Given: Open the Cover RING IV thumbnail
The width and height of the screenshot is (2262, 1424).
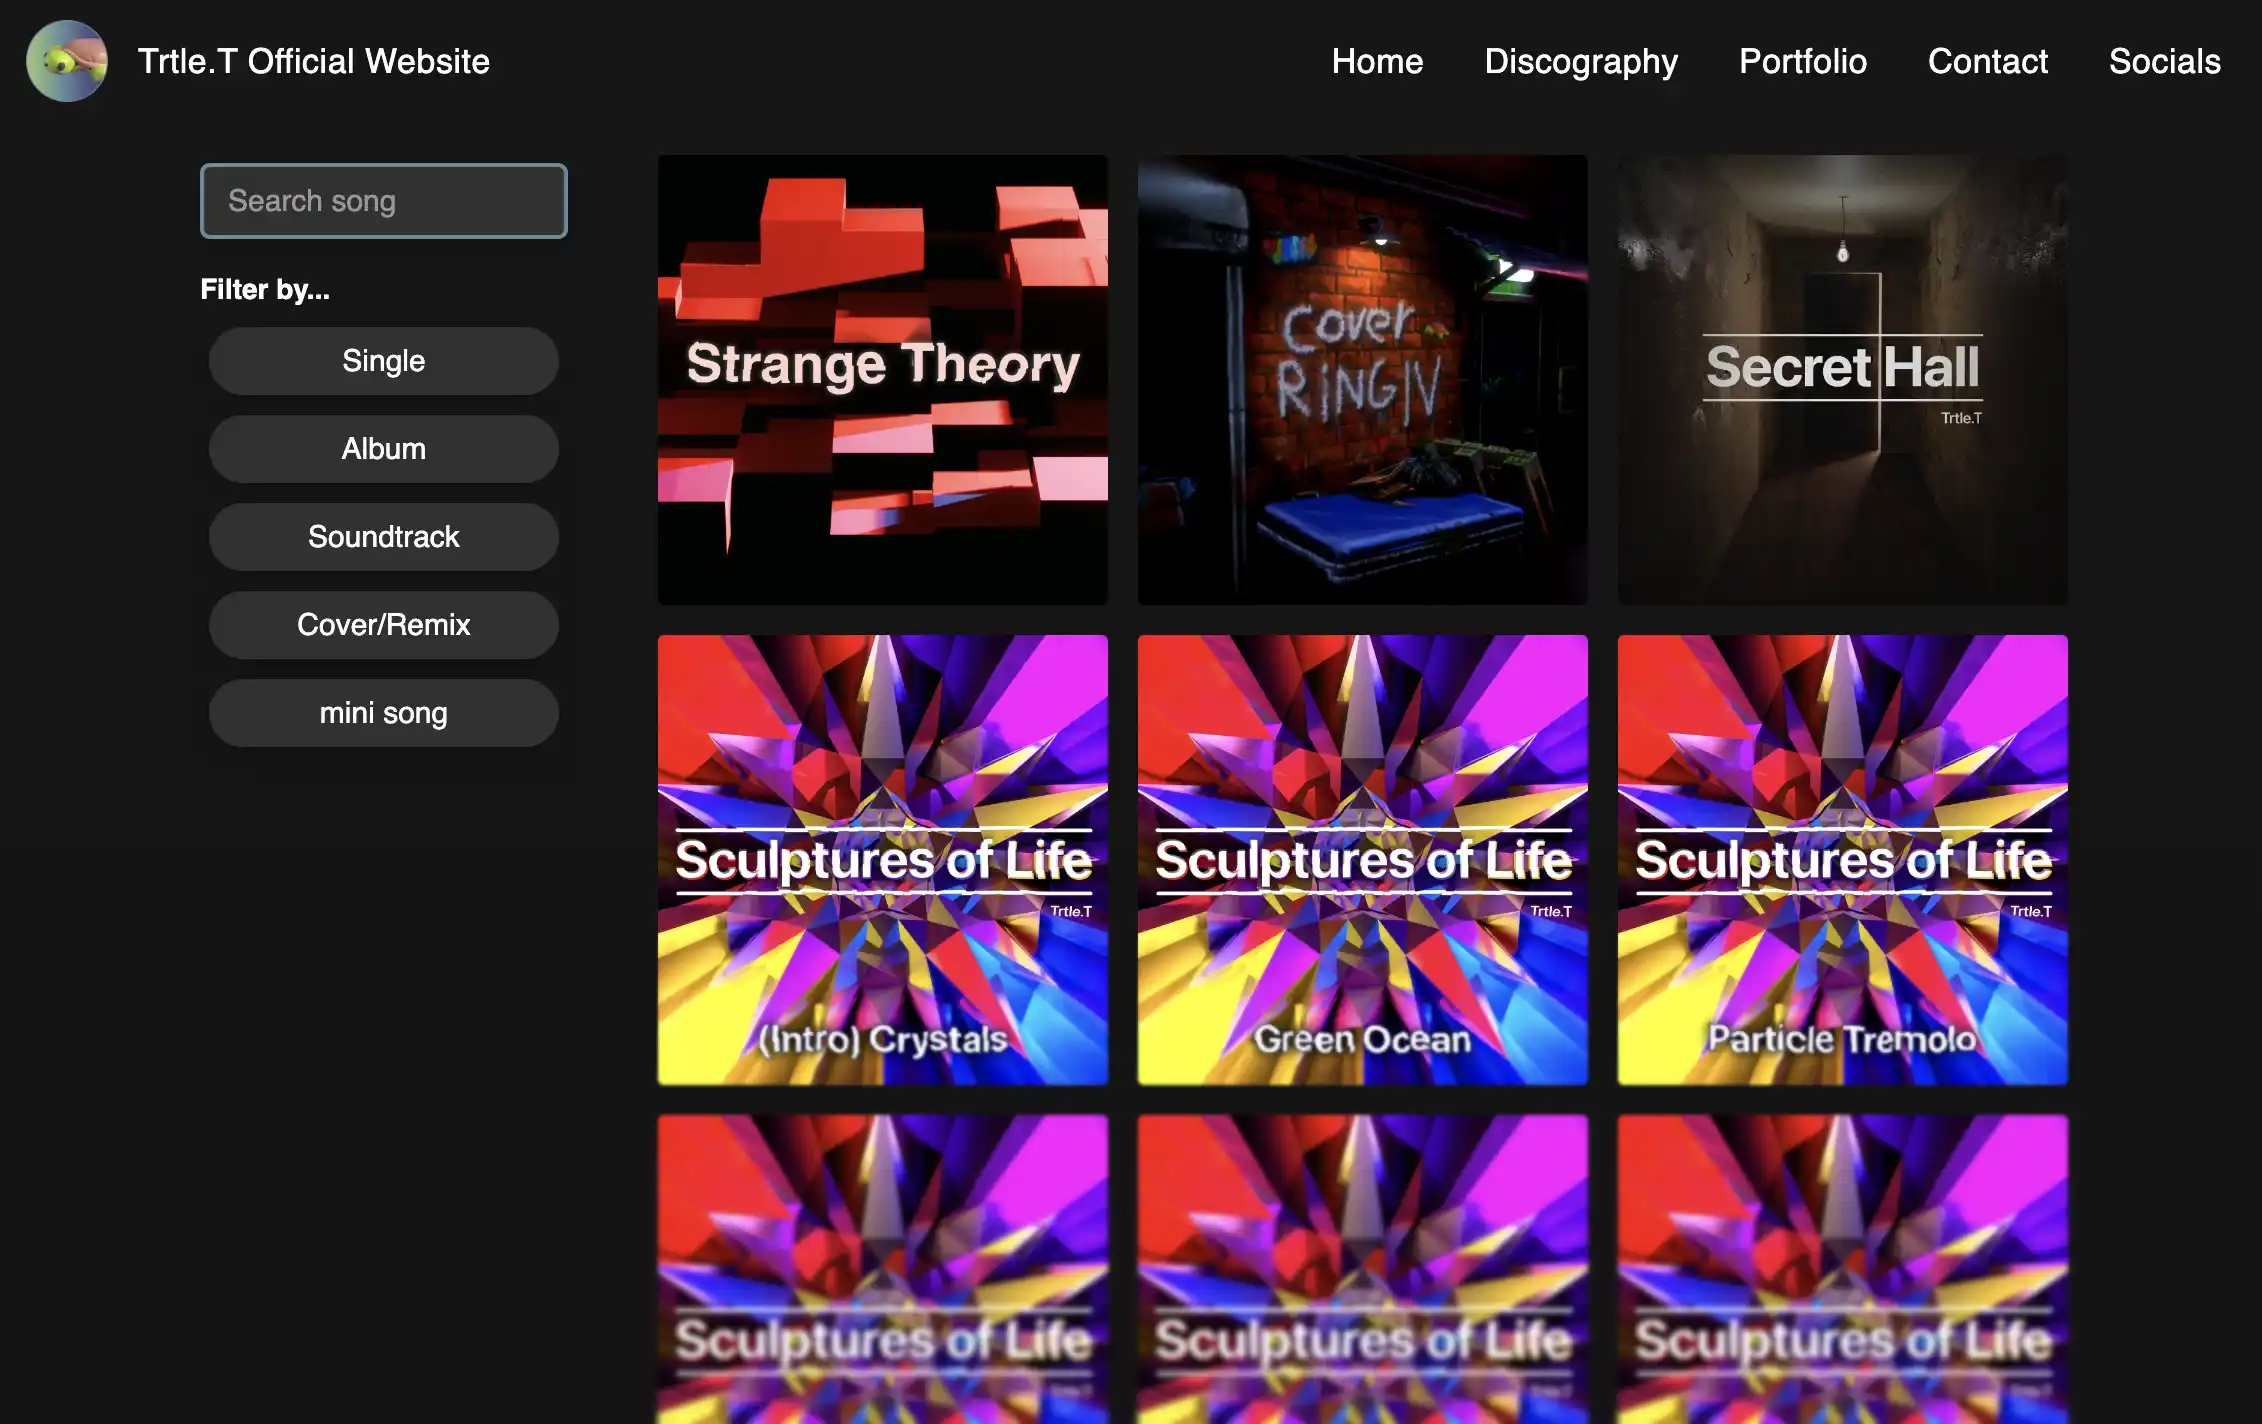Looking at the screenshot, I should click(x=1363, y=380).
